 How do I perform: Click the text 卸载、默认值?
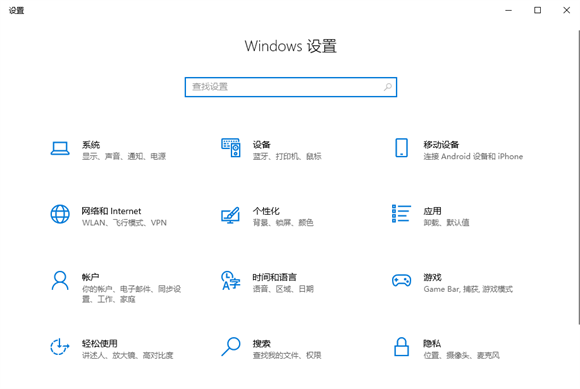(x=446, y=223)
